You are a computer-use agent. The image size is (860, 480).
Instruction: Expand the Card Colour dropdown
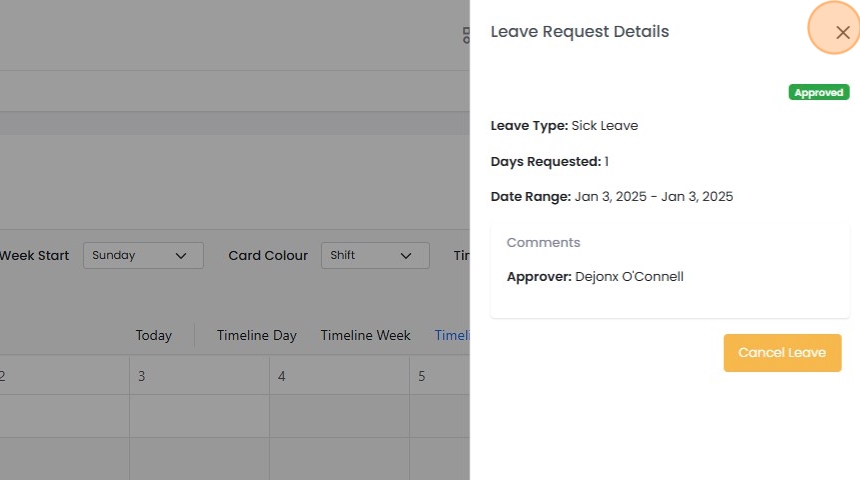(375, 255)
